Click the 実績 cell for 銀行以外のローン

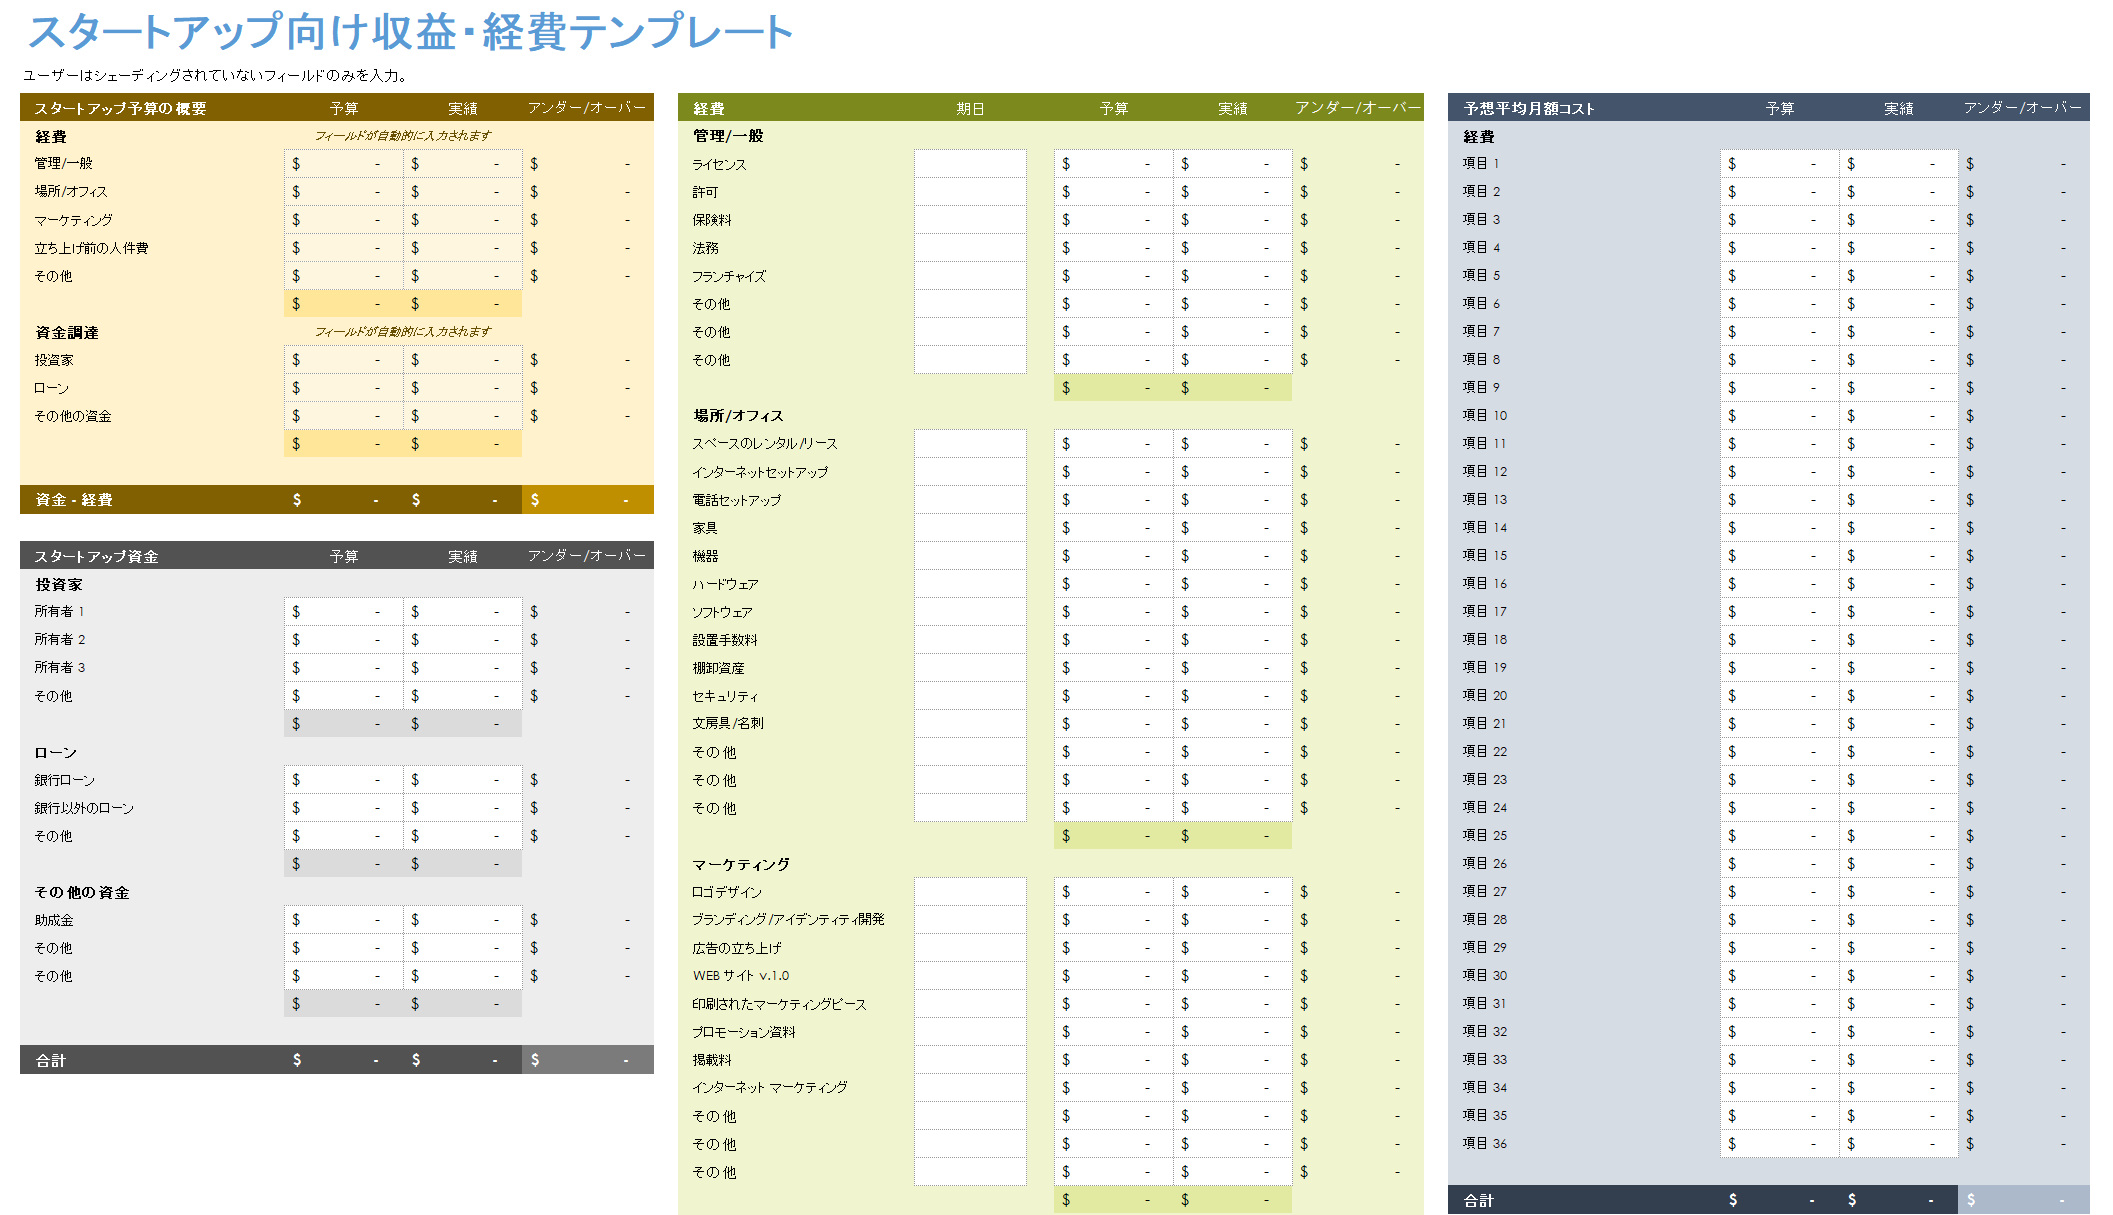click(x=463, y=808)
